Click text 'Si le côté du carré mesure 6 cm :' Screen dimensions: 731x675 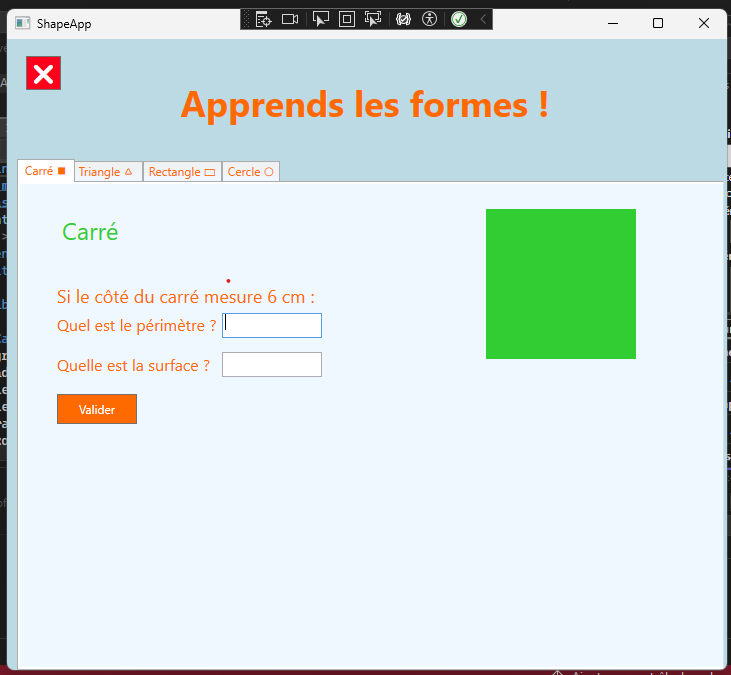pyautogui.click(x=186, y=297)
